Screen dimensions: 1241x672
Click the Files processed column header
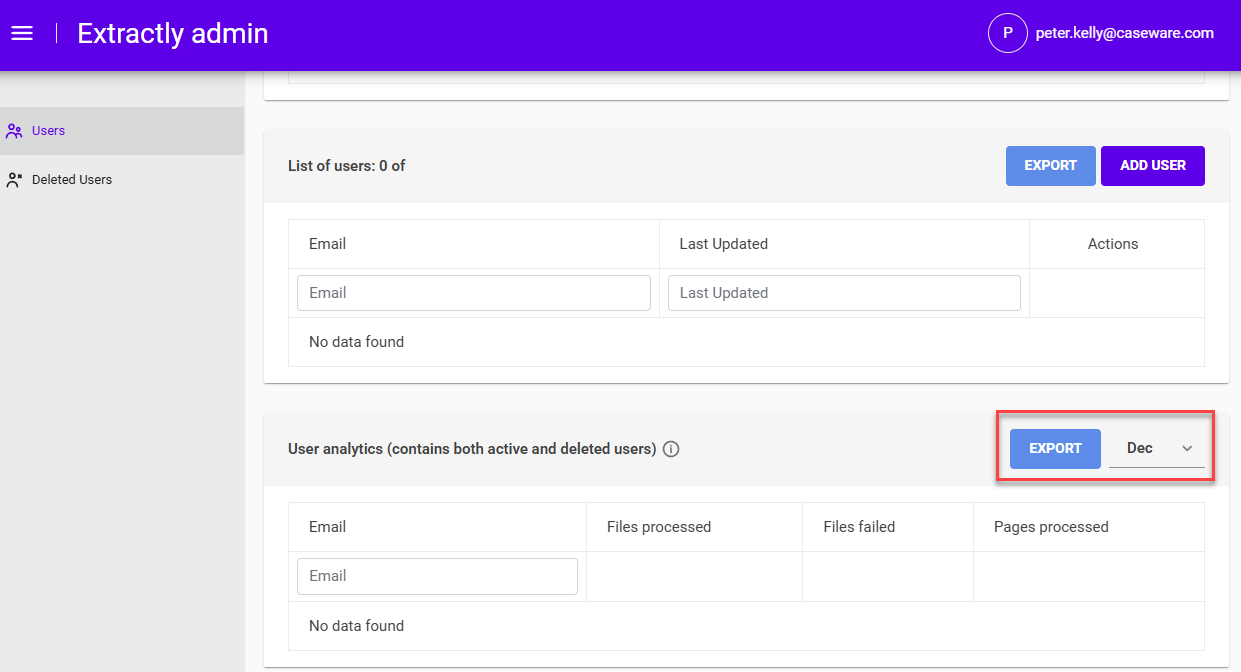pos(659,526)
